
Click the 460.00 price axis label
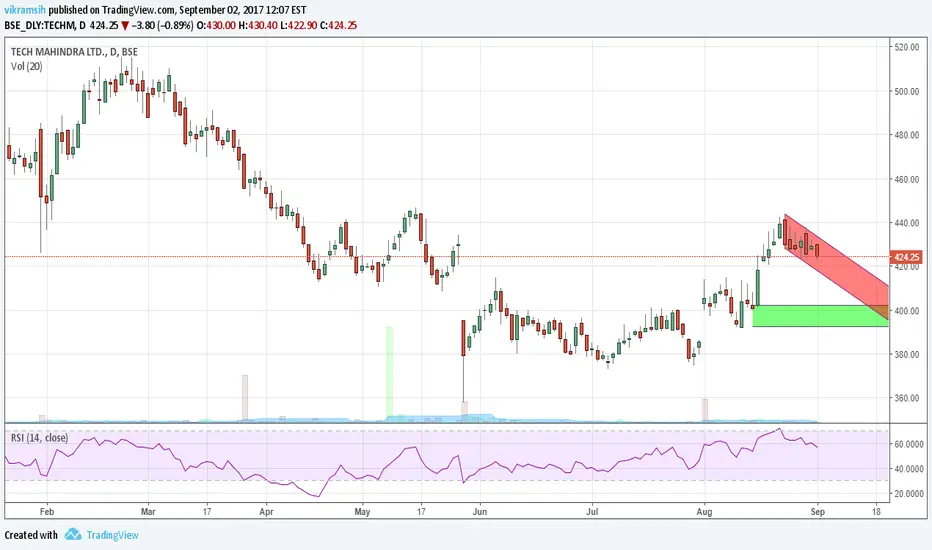(x=908, y=179)
